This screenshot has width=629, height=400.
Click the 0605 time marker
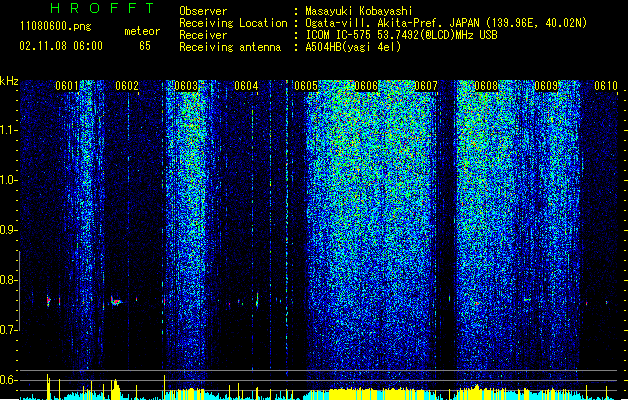pos(306,86)
